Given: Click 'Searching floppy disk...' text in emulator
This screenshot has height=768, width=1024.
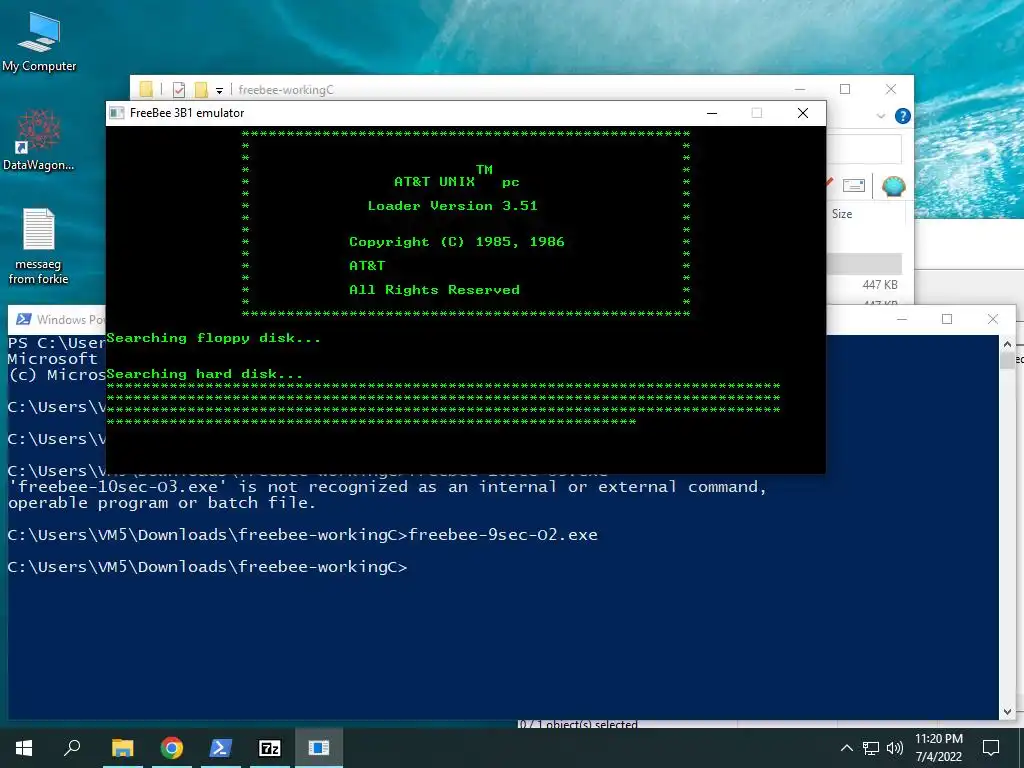Looking at the screenshot, I should (x=214, y=338).
